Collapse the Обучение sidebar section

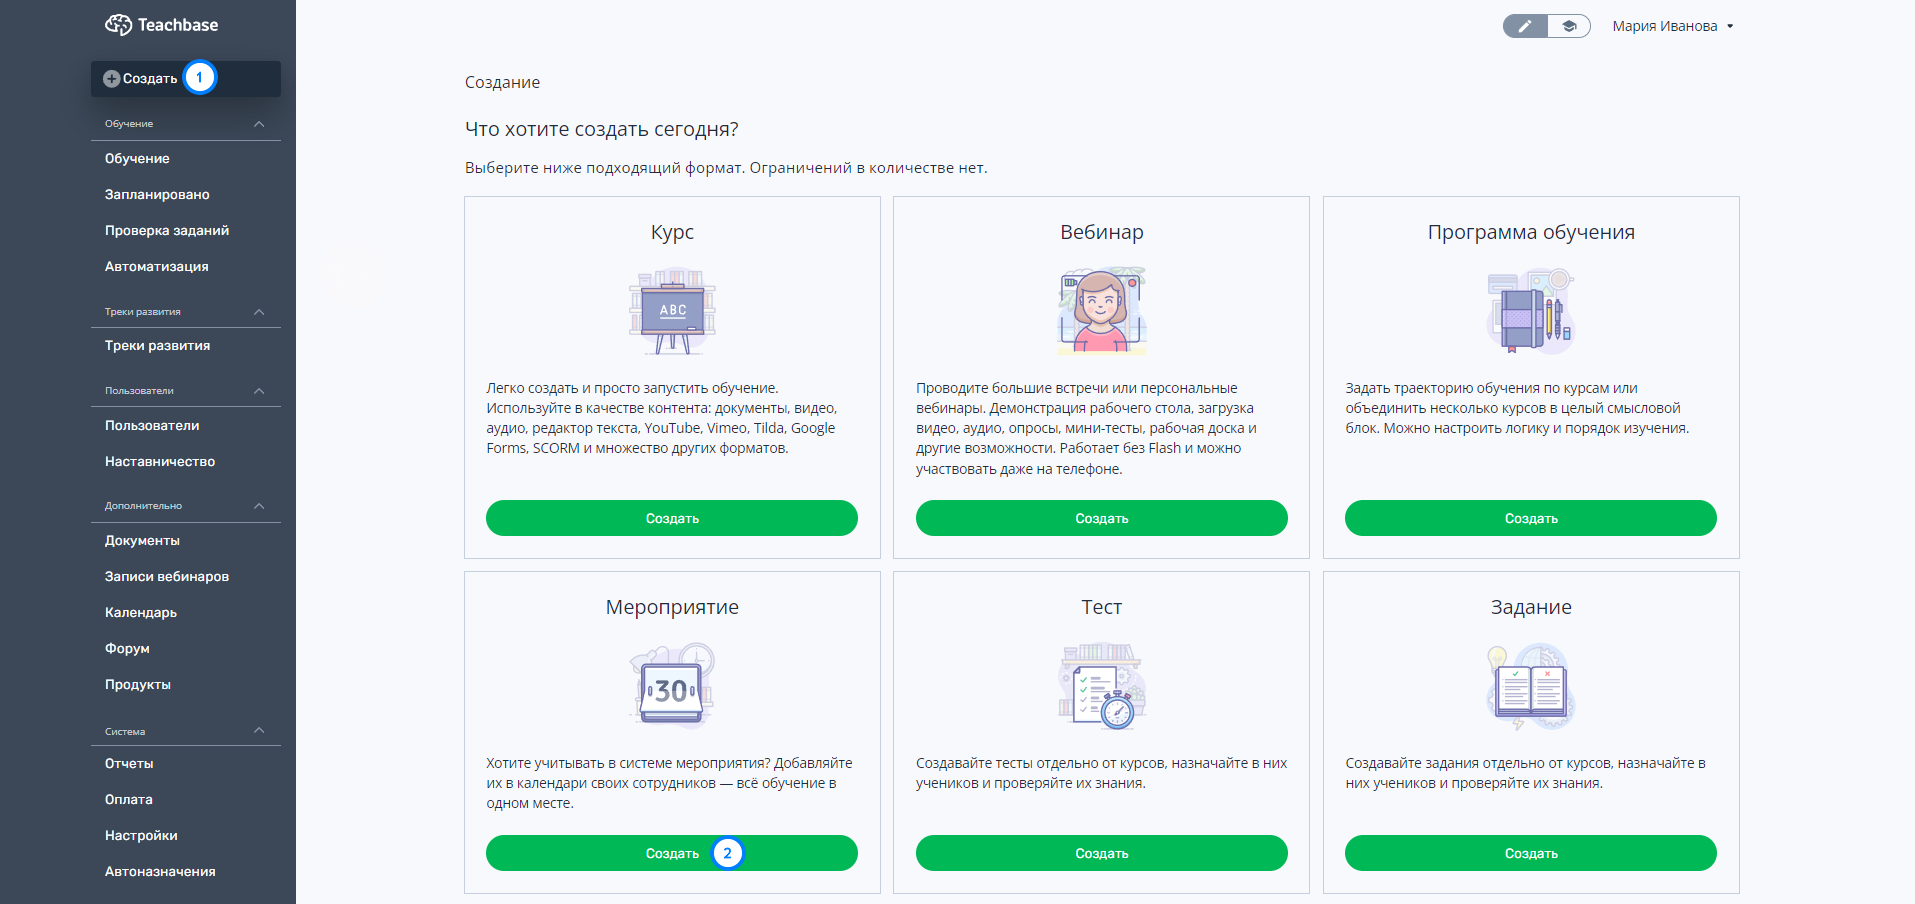click(x=259, y=124)
